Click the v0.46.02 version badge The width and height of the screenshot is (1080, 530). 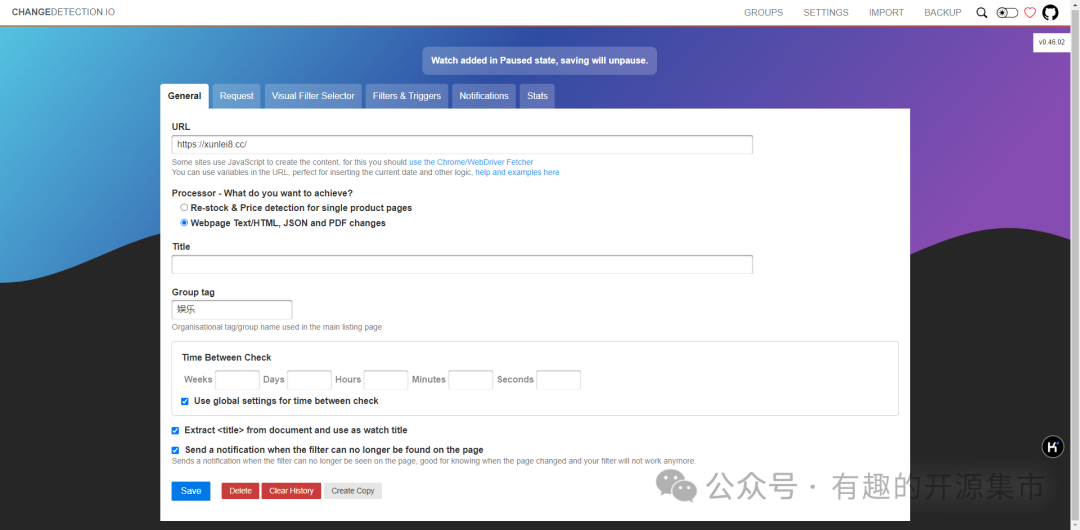click(1052, 42)
